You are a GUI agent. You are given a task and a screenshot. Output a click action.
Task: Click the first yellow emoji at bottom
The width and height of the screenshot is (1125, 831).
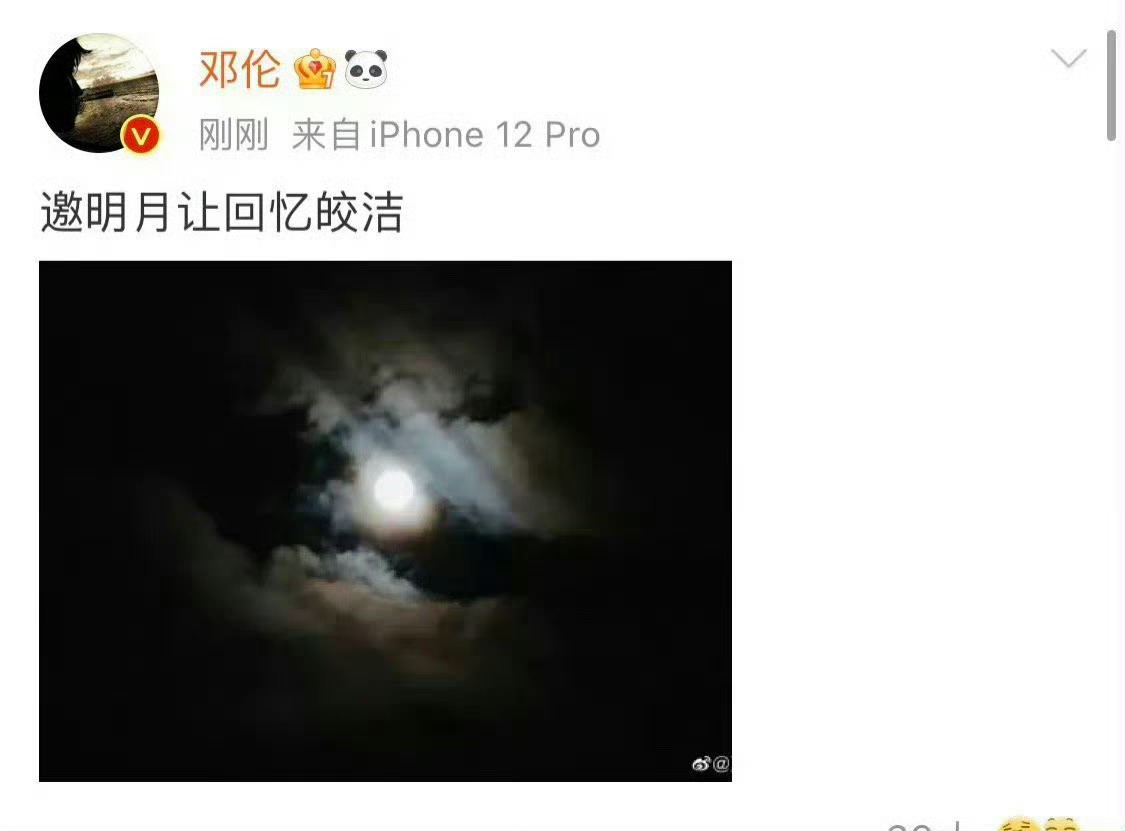(1017, 824)
